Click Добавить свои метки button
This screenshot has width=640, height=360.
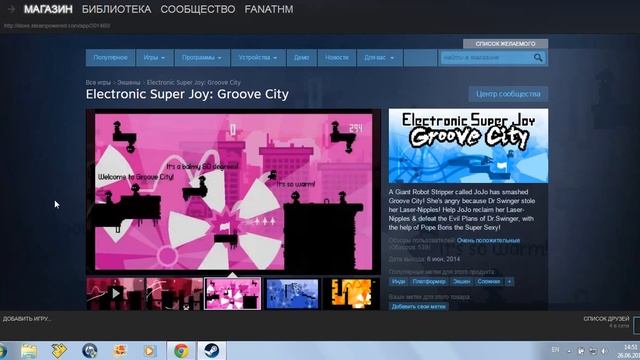coord(418,307)
